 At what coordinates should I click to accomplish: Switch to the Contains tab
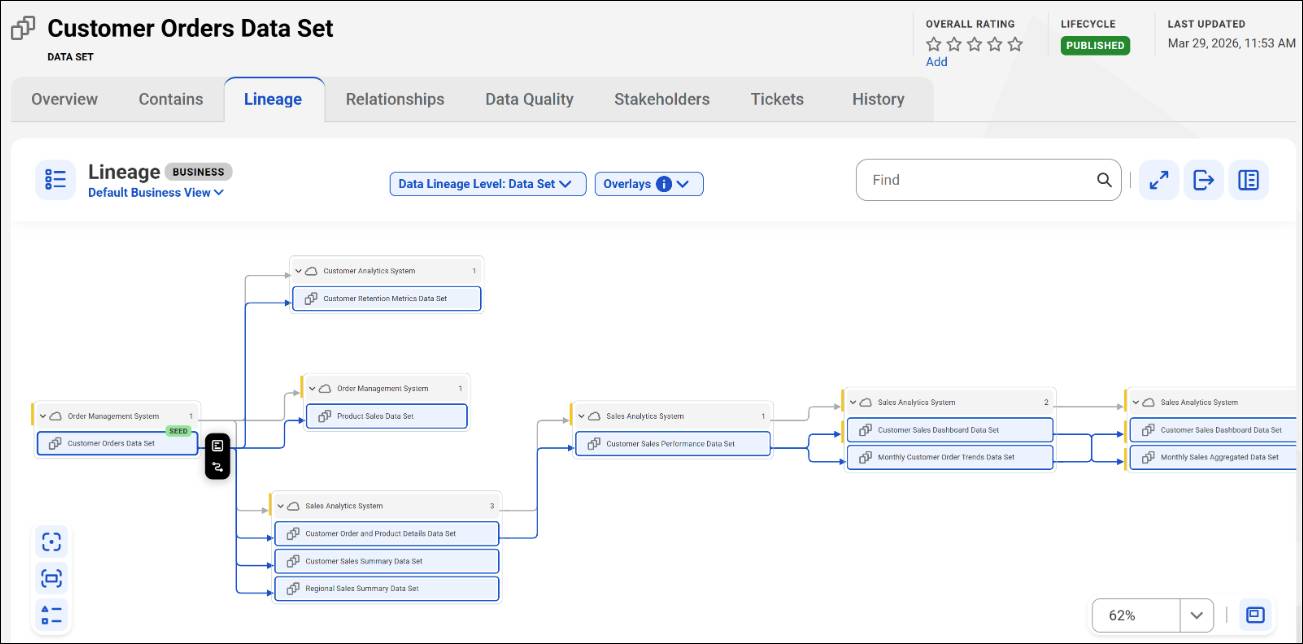[171, 99]
